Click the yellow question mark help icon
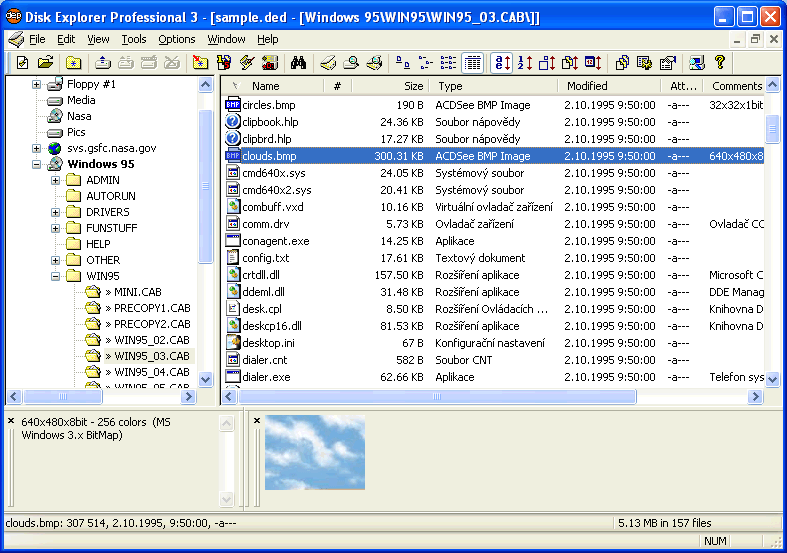Screen dimensions: 787x553 click(x=720, y=63)
